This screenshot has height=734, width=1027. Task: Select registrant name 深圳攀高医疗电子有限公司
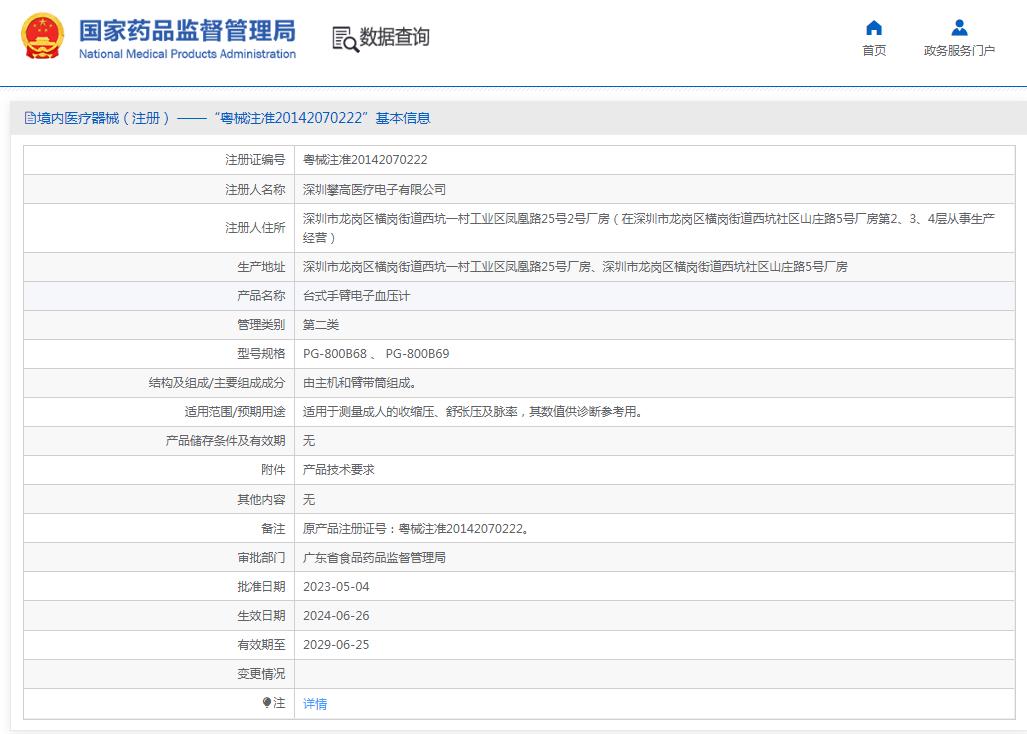click(x=374, y=189)
